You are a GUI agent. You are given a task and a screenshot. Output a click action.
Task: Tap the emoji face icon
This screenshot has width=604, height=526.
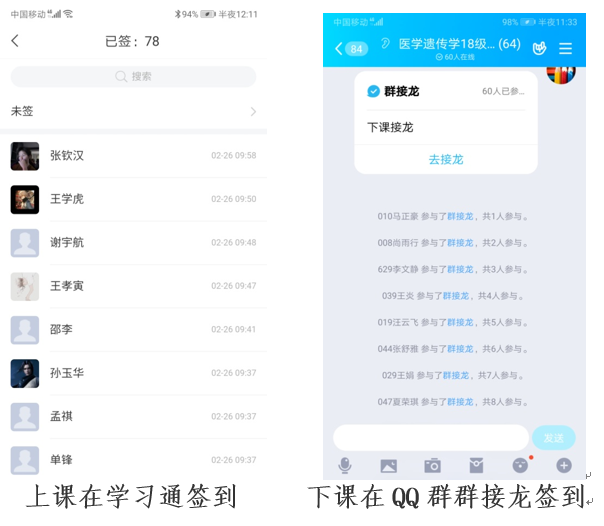point(520,465)
